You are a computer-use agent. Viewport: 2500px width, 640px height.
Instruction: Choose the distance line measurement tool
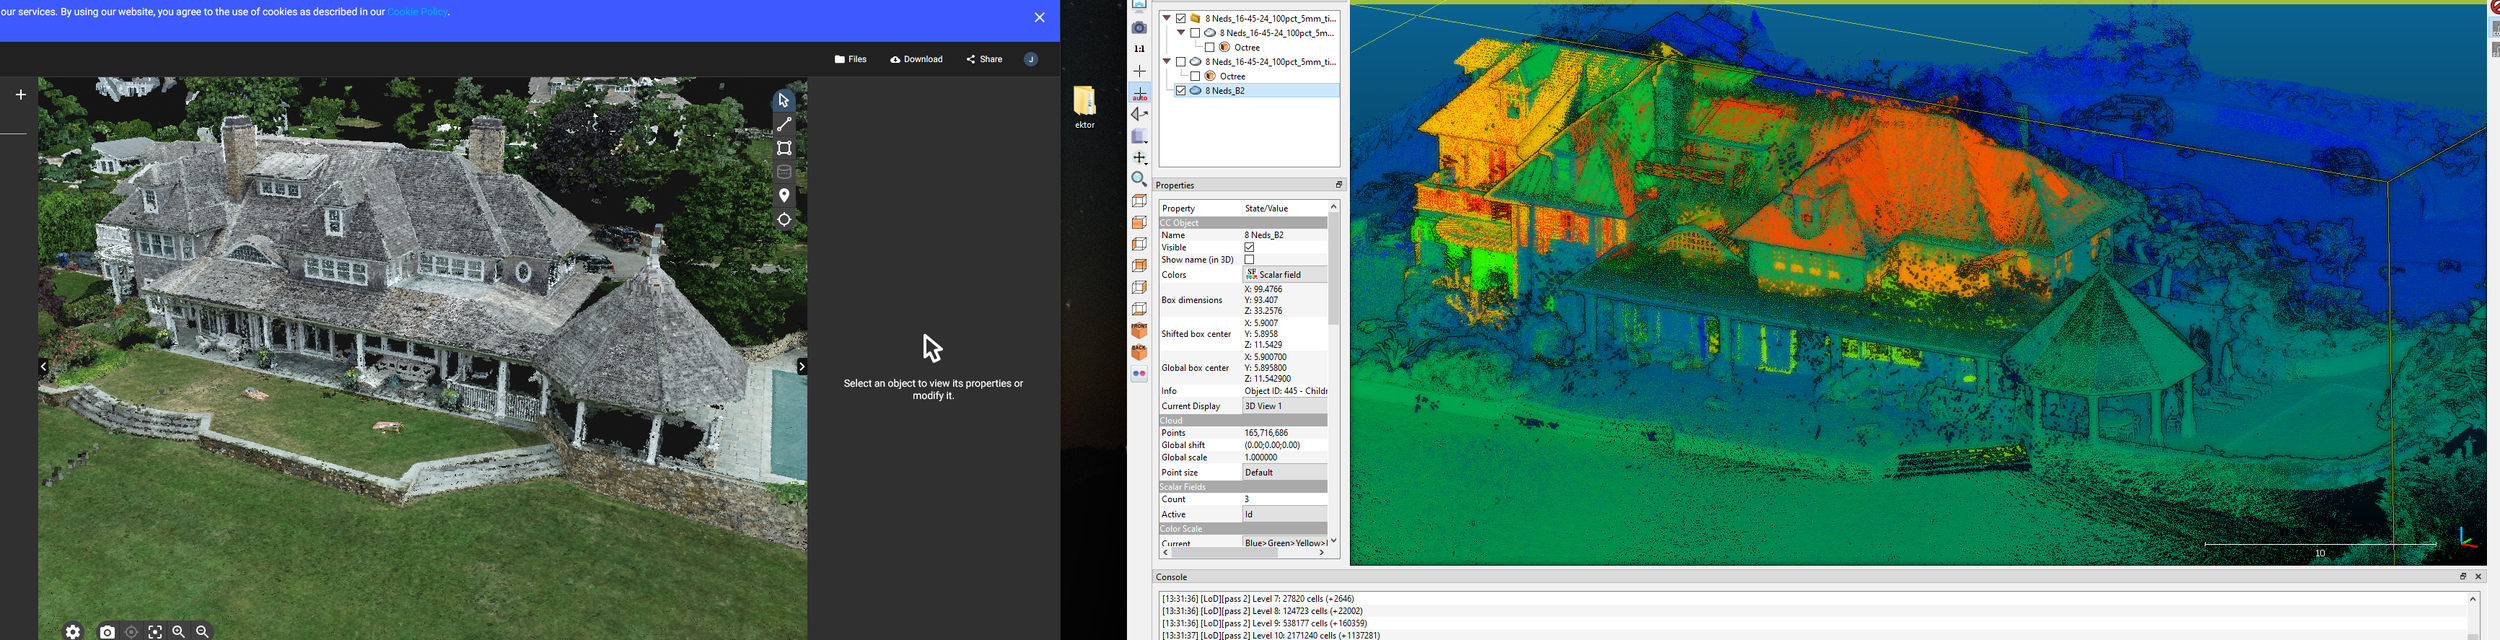[784, 125]
